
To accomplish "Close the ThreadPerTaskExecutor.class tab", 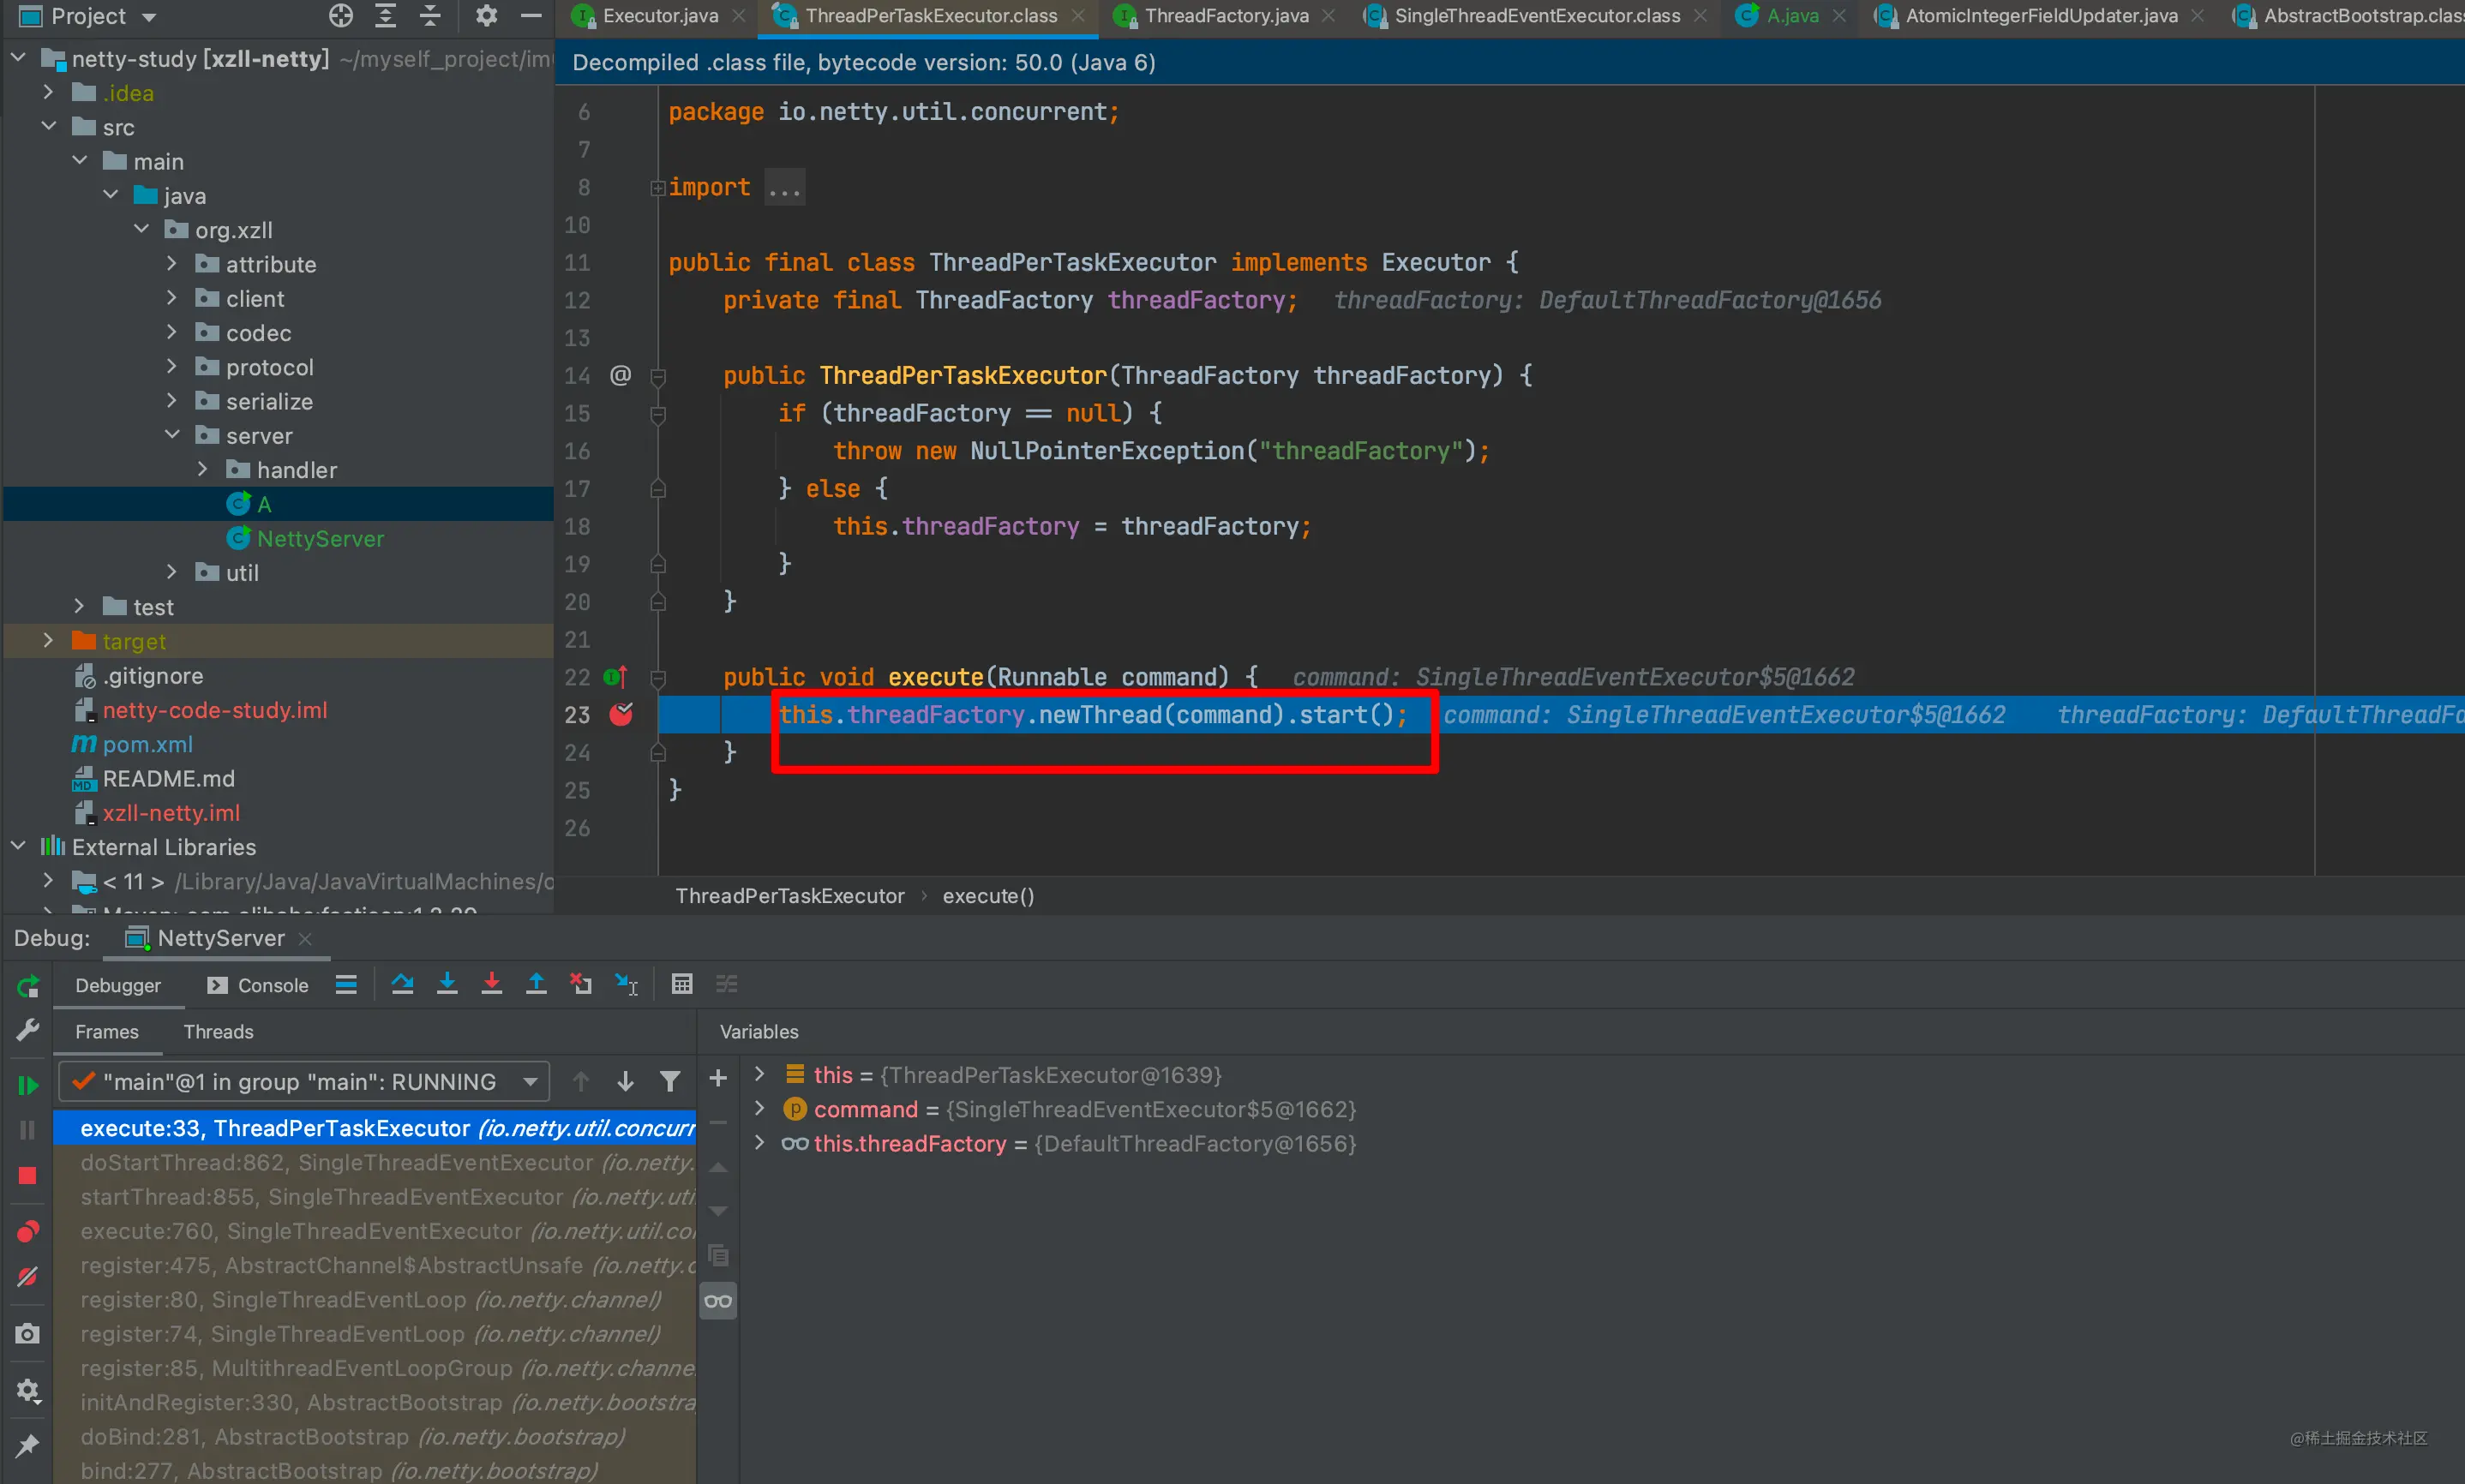I will coord(1078,16).
